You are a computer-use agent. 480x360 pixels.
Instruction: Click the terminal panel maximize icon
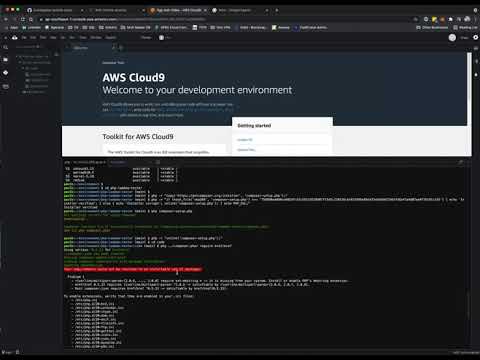point(461,162)
